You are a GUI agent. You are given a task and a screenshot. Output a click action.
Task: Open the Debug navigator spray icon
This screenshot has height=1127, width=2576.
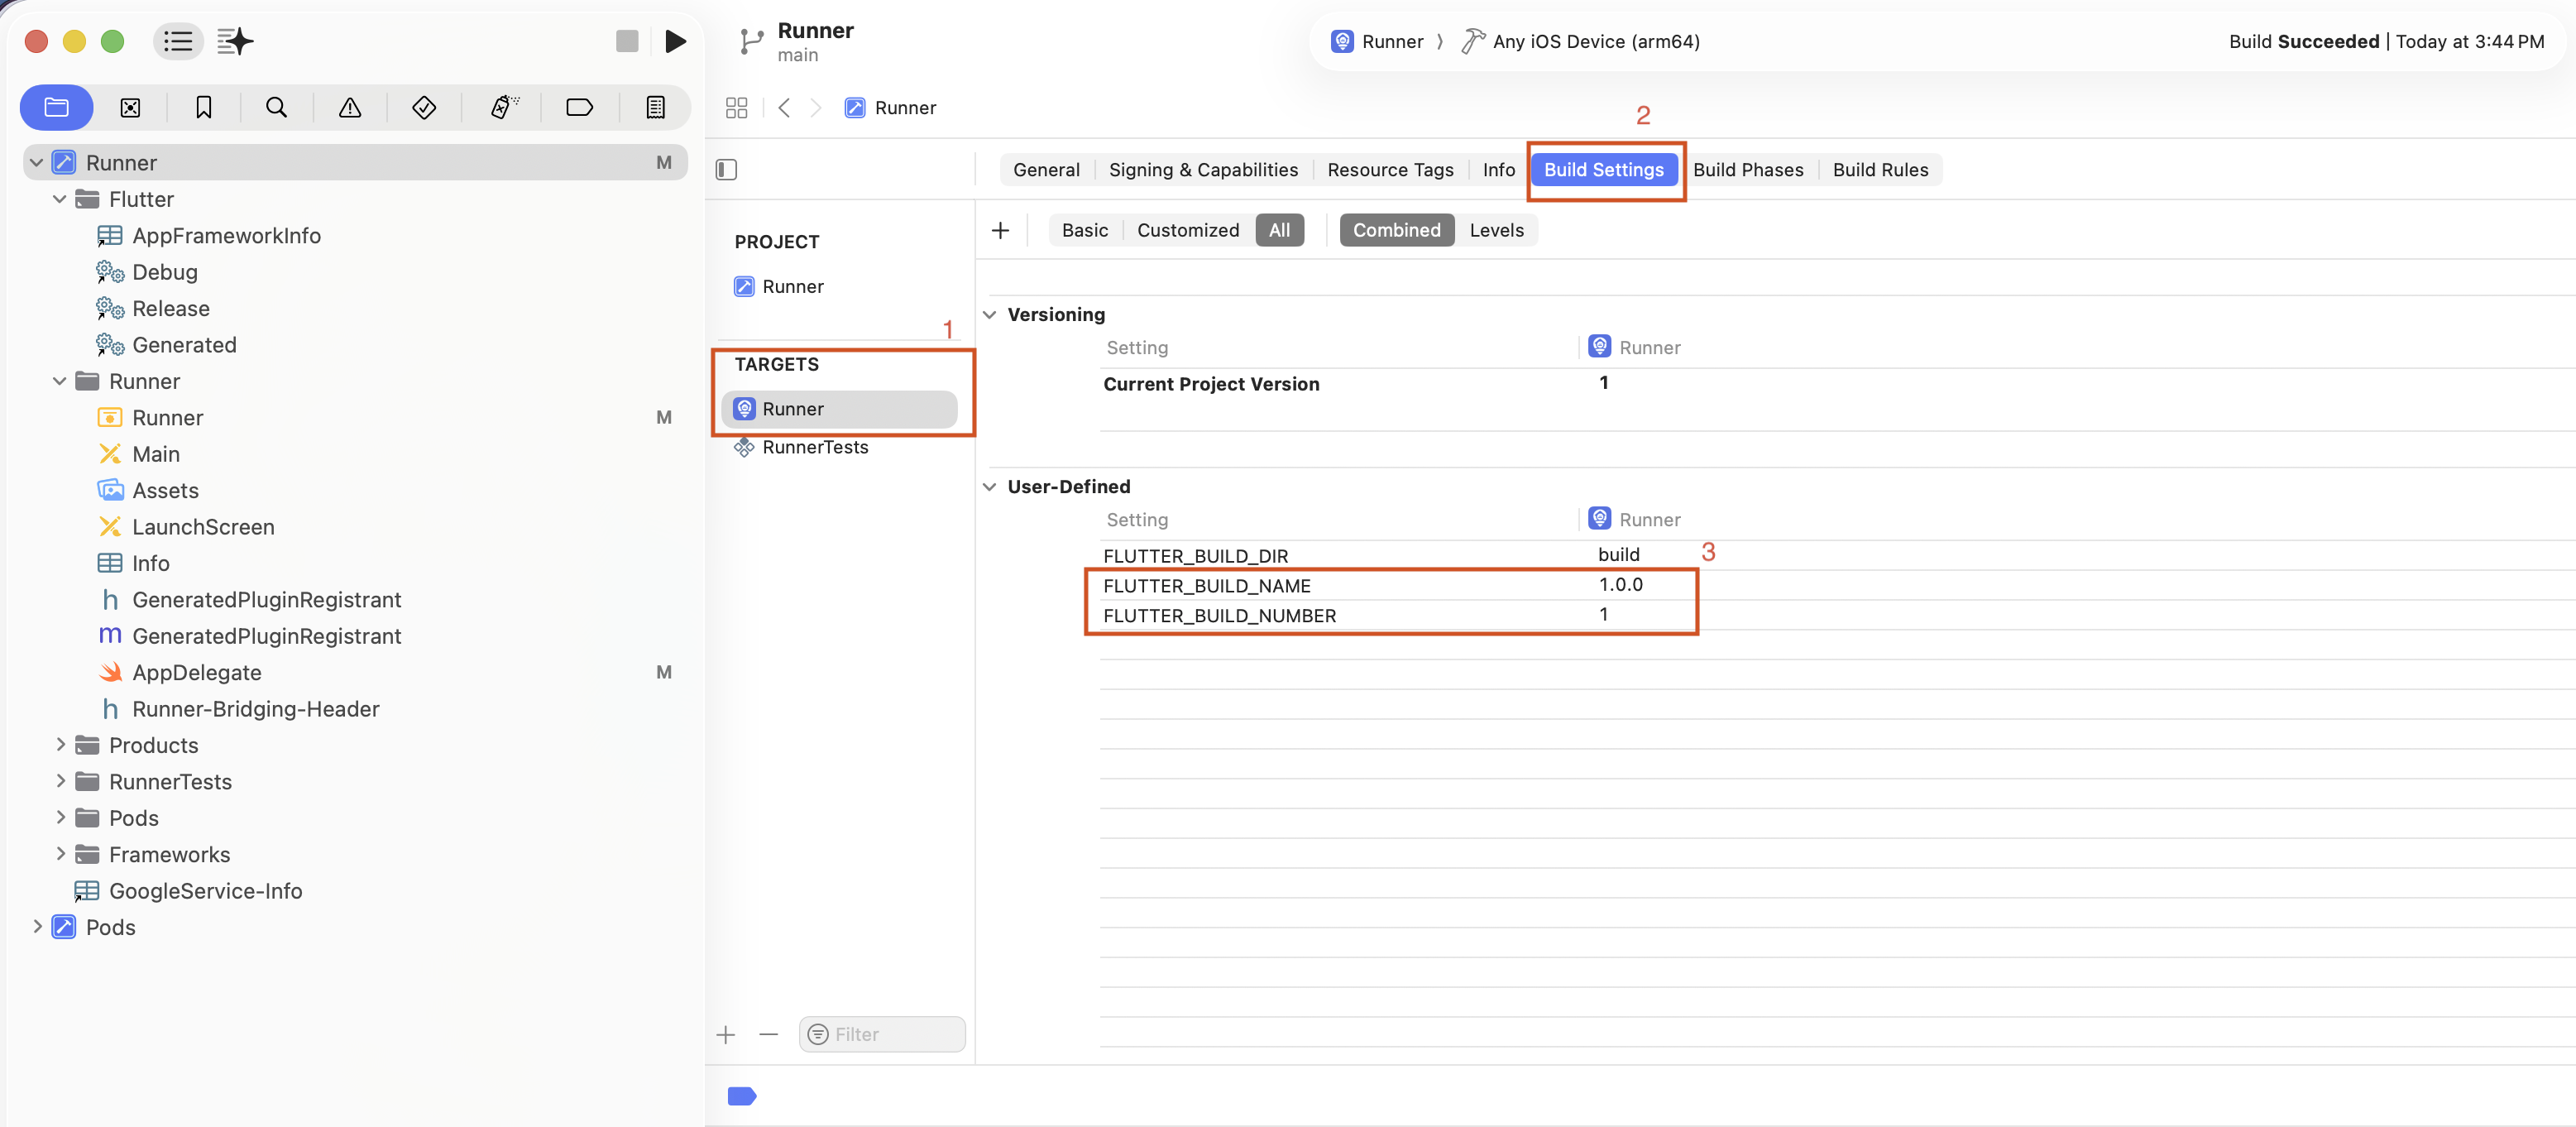pyautogui.click(x=505, y=107)
